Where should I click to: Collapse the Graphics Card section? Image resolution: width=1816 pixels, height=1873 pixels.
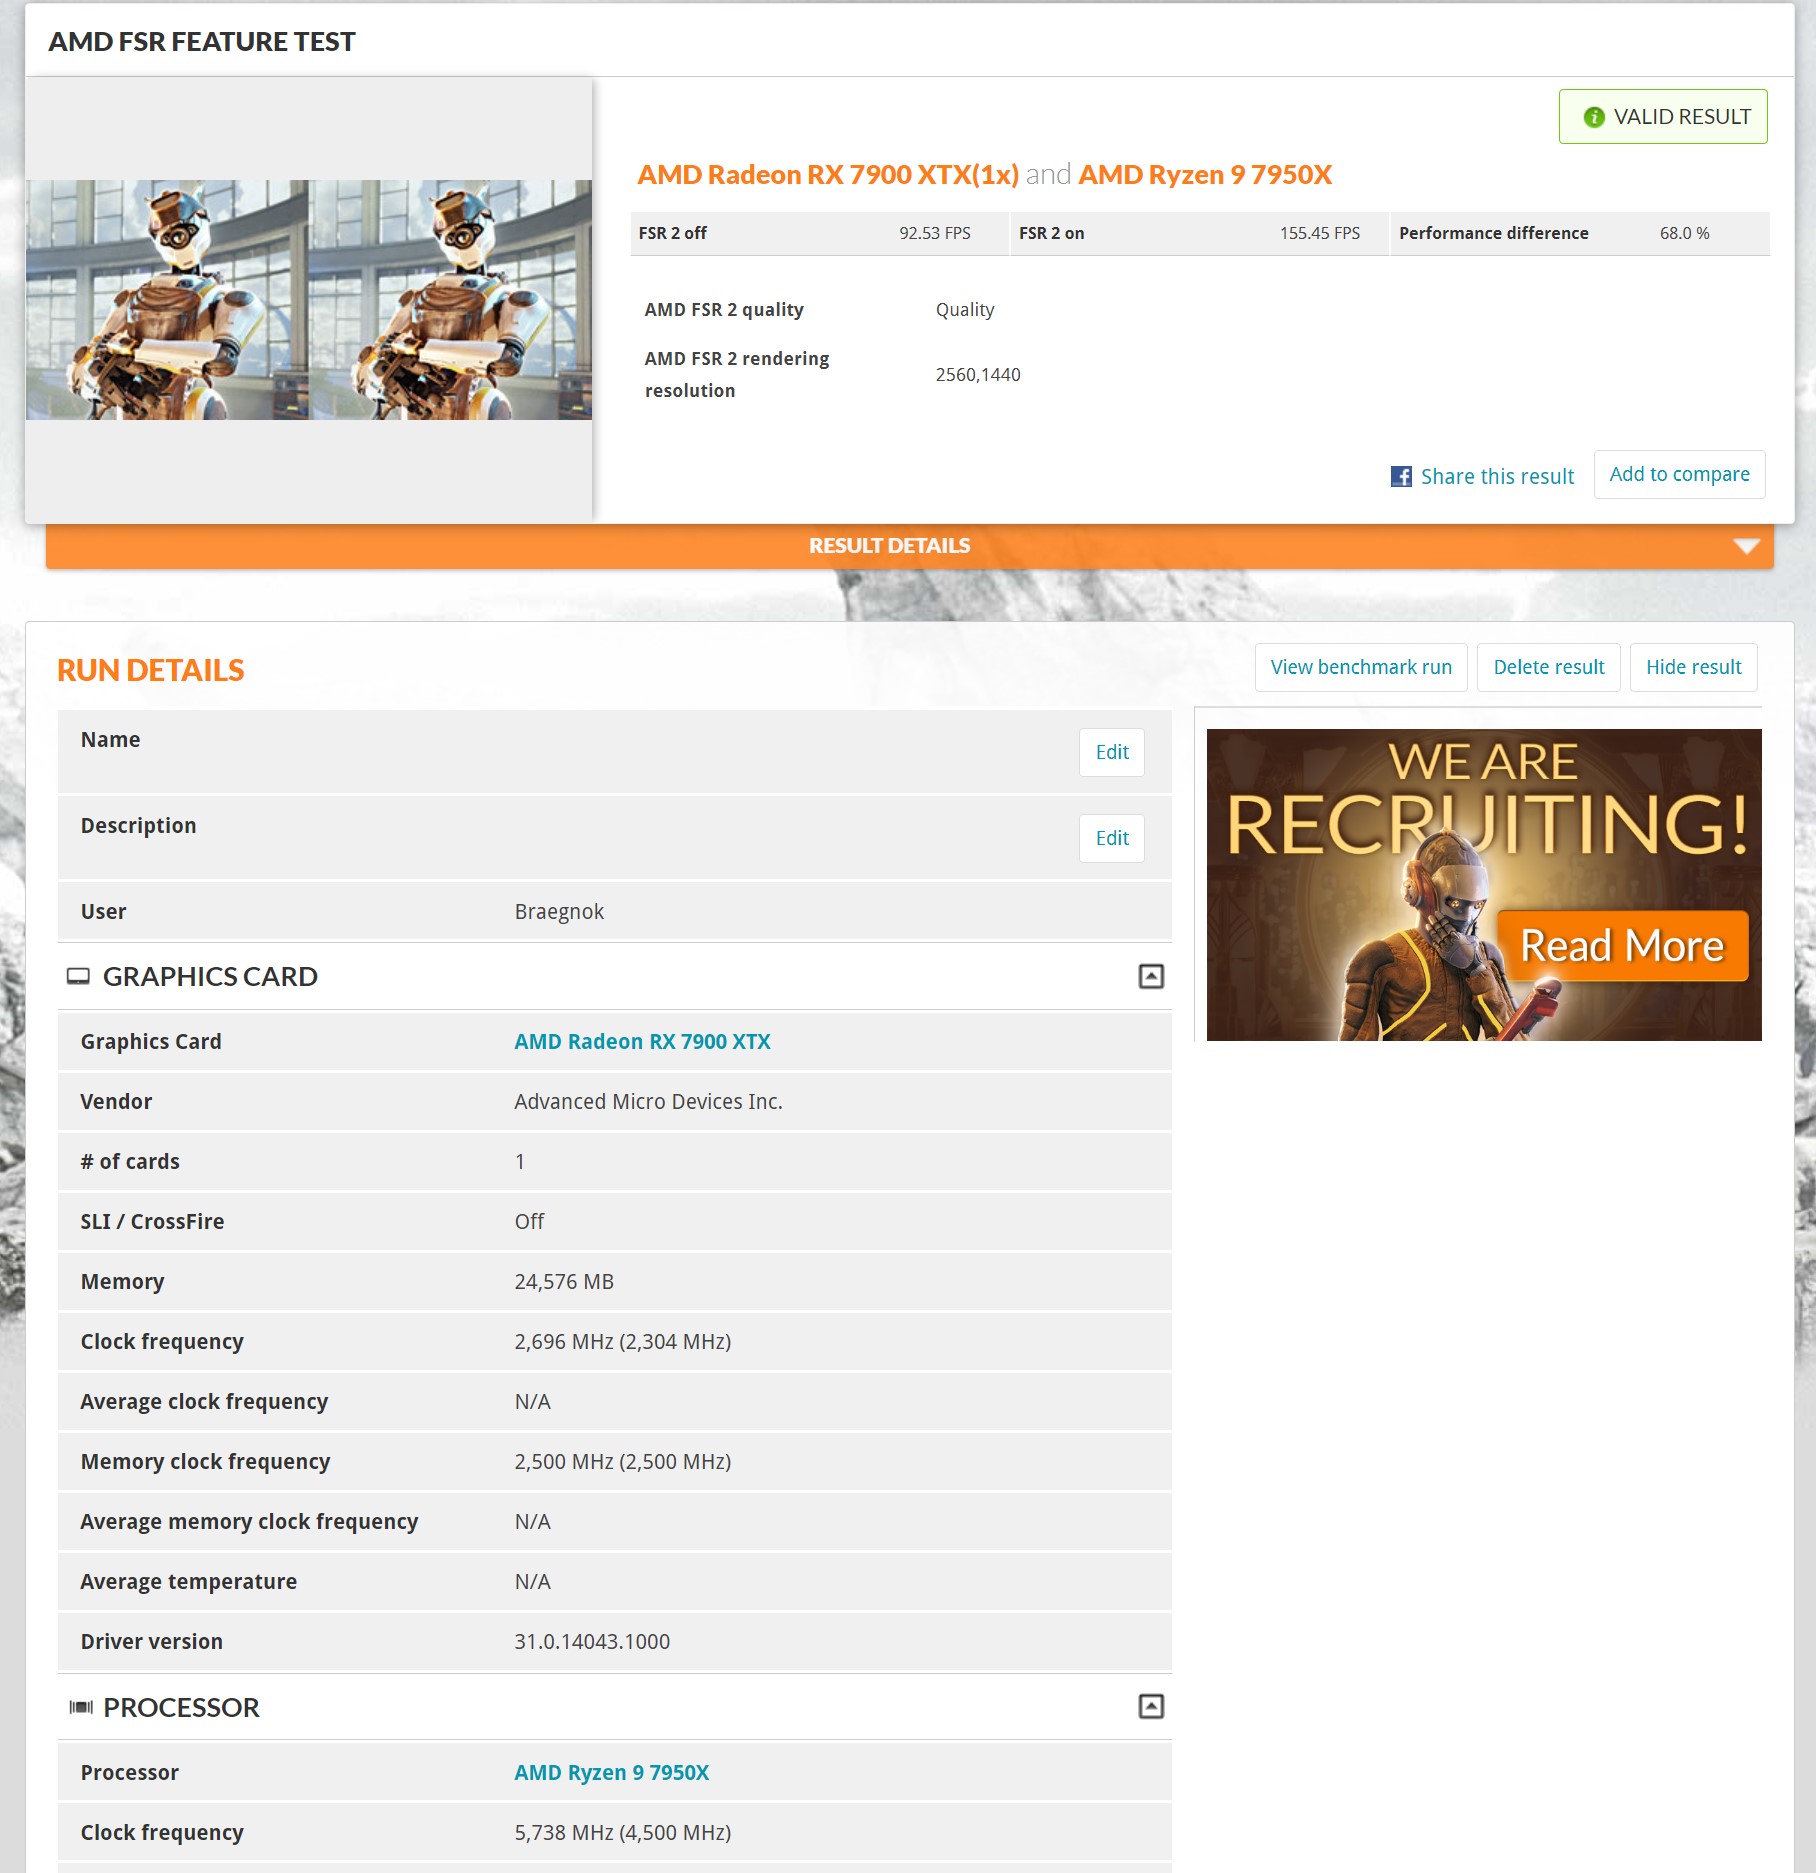[1151, 976]
